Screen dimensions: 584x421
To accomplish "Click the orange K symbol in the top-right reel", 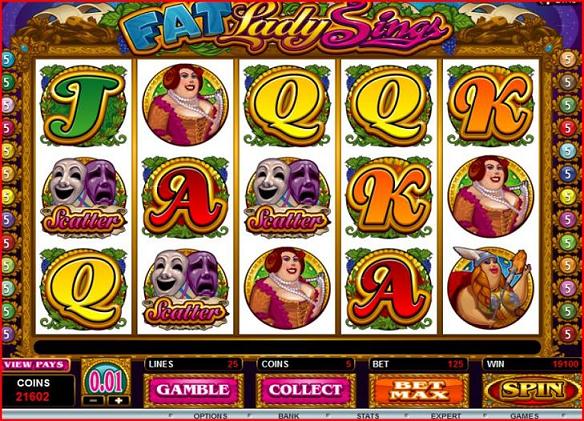I will pos(491,106).
